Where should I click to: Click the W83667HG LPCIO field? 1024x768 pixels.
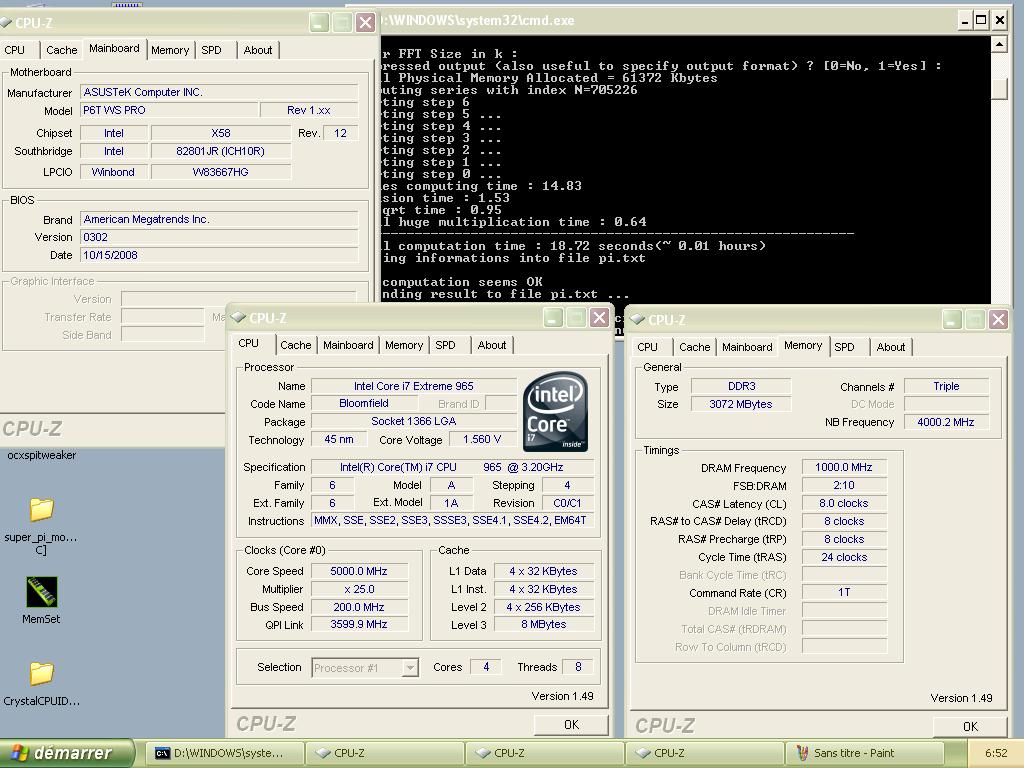click(x=220, y=172)
